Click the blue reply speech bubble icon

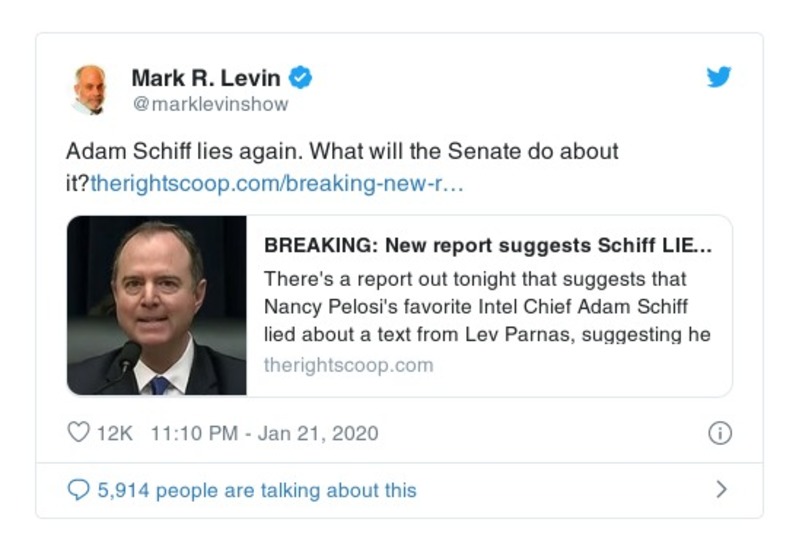[x=78, y=490]
